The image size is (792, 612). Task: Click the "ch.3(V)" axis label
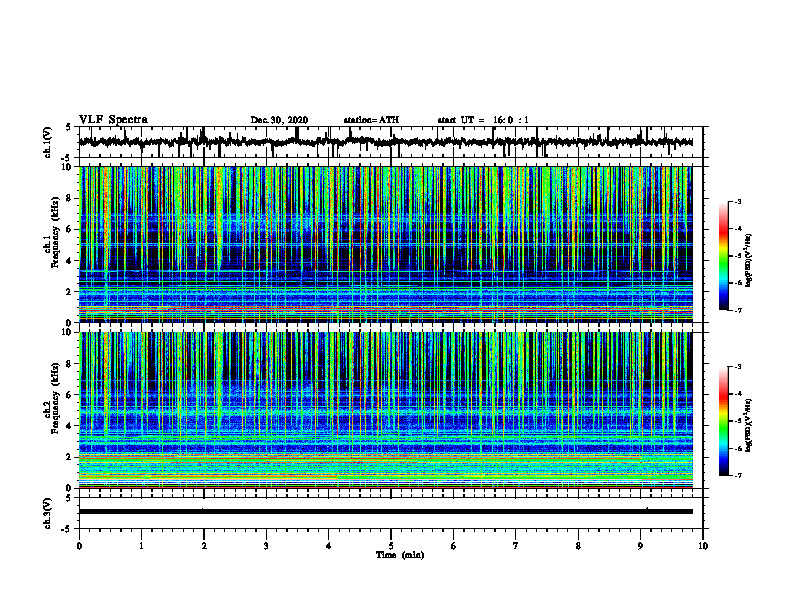point(48,514)
